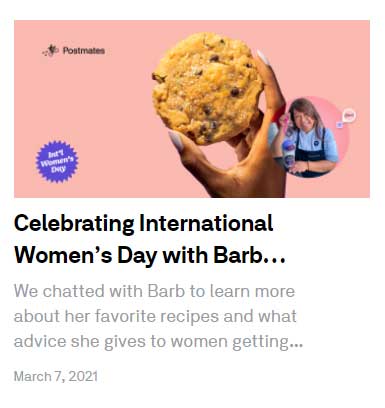This screenshot has height=408, width=385.
Task: Click the Postmates logo icon in banner
Action: [x=50, y=50]
